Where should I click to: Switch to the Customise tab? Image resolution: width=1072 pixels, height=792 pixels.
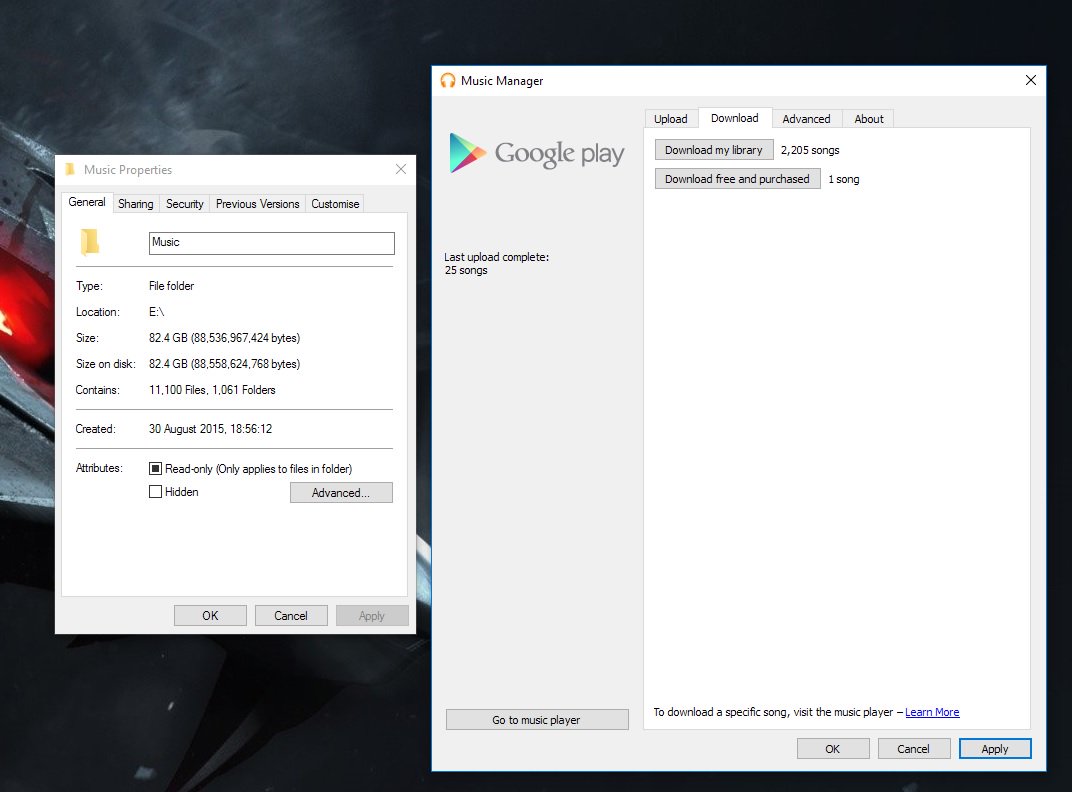click(335, 204)
